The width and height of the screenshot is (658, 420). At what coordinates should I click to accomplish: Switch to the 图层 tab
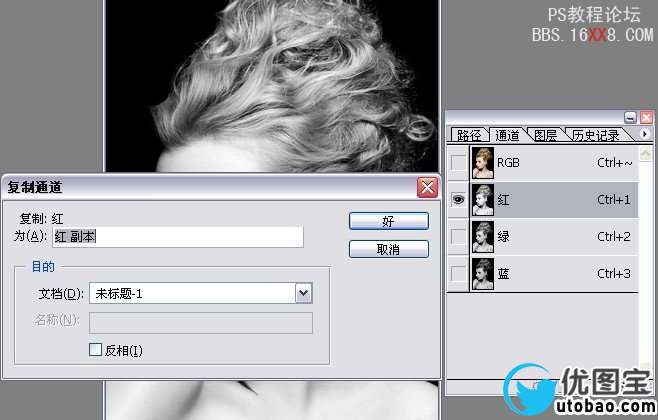[x=545, y=135]
